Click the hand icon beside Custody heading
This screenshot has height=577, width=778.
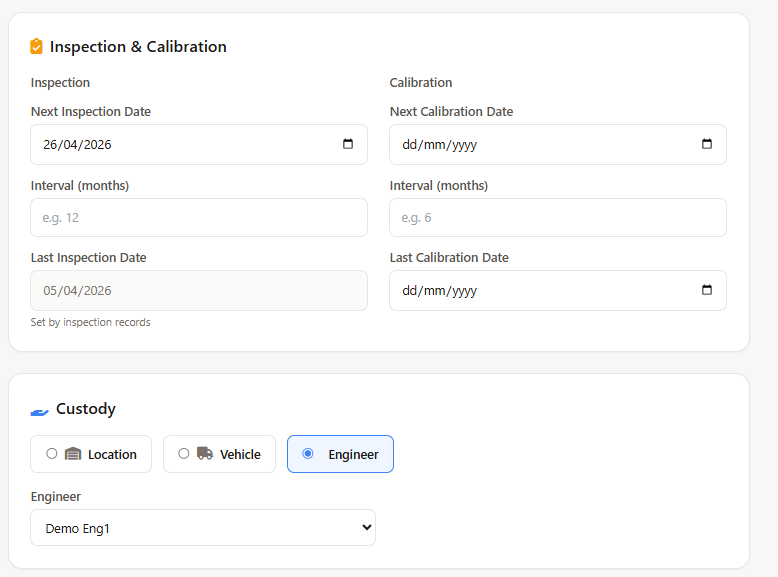click(40, 412)
